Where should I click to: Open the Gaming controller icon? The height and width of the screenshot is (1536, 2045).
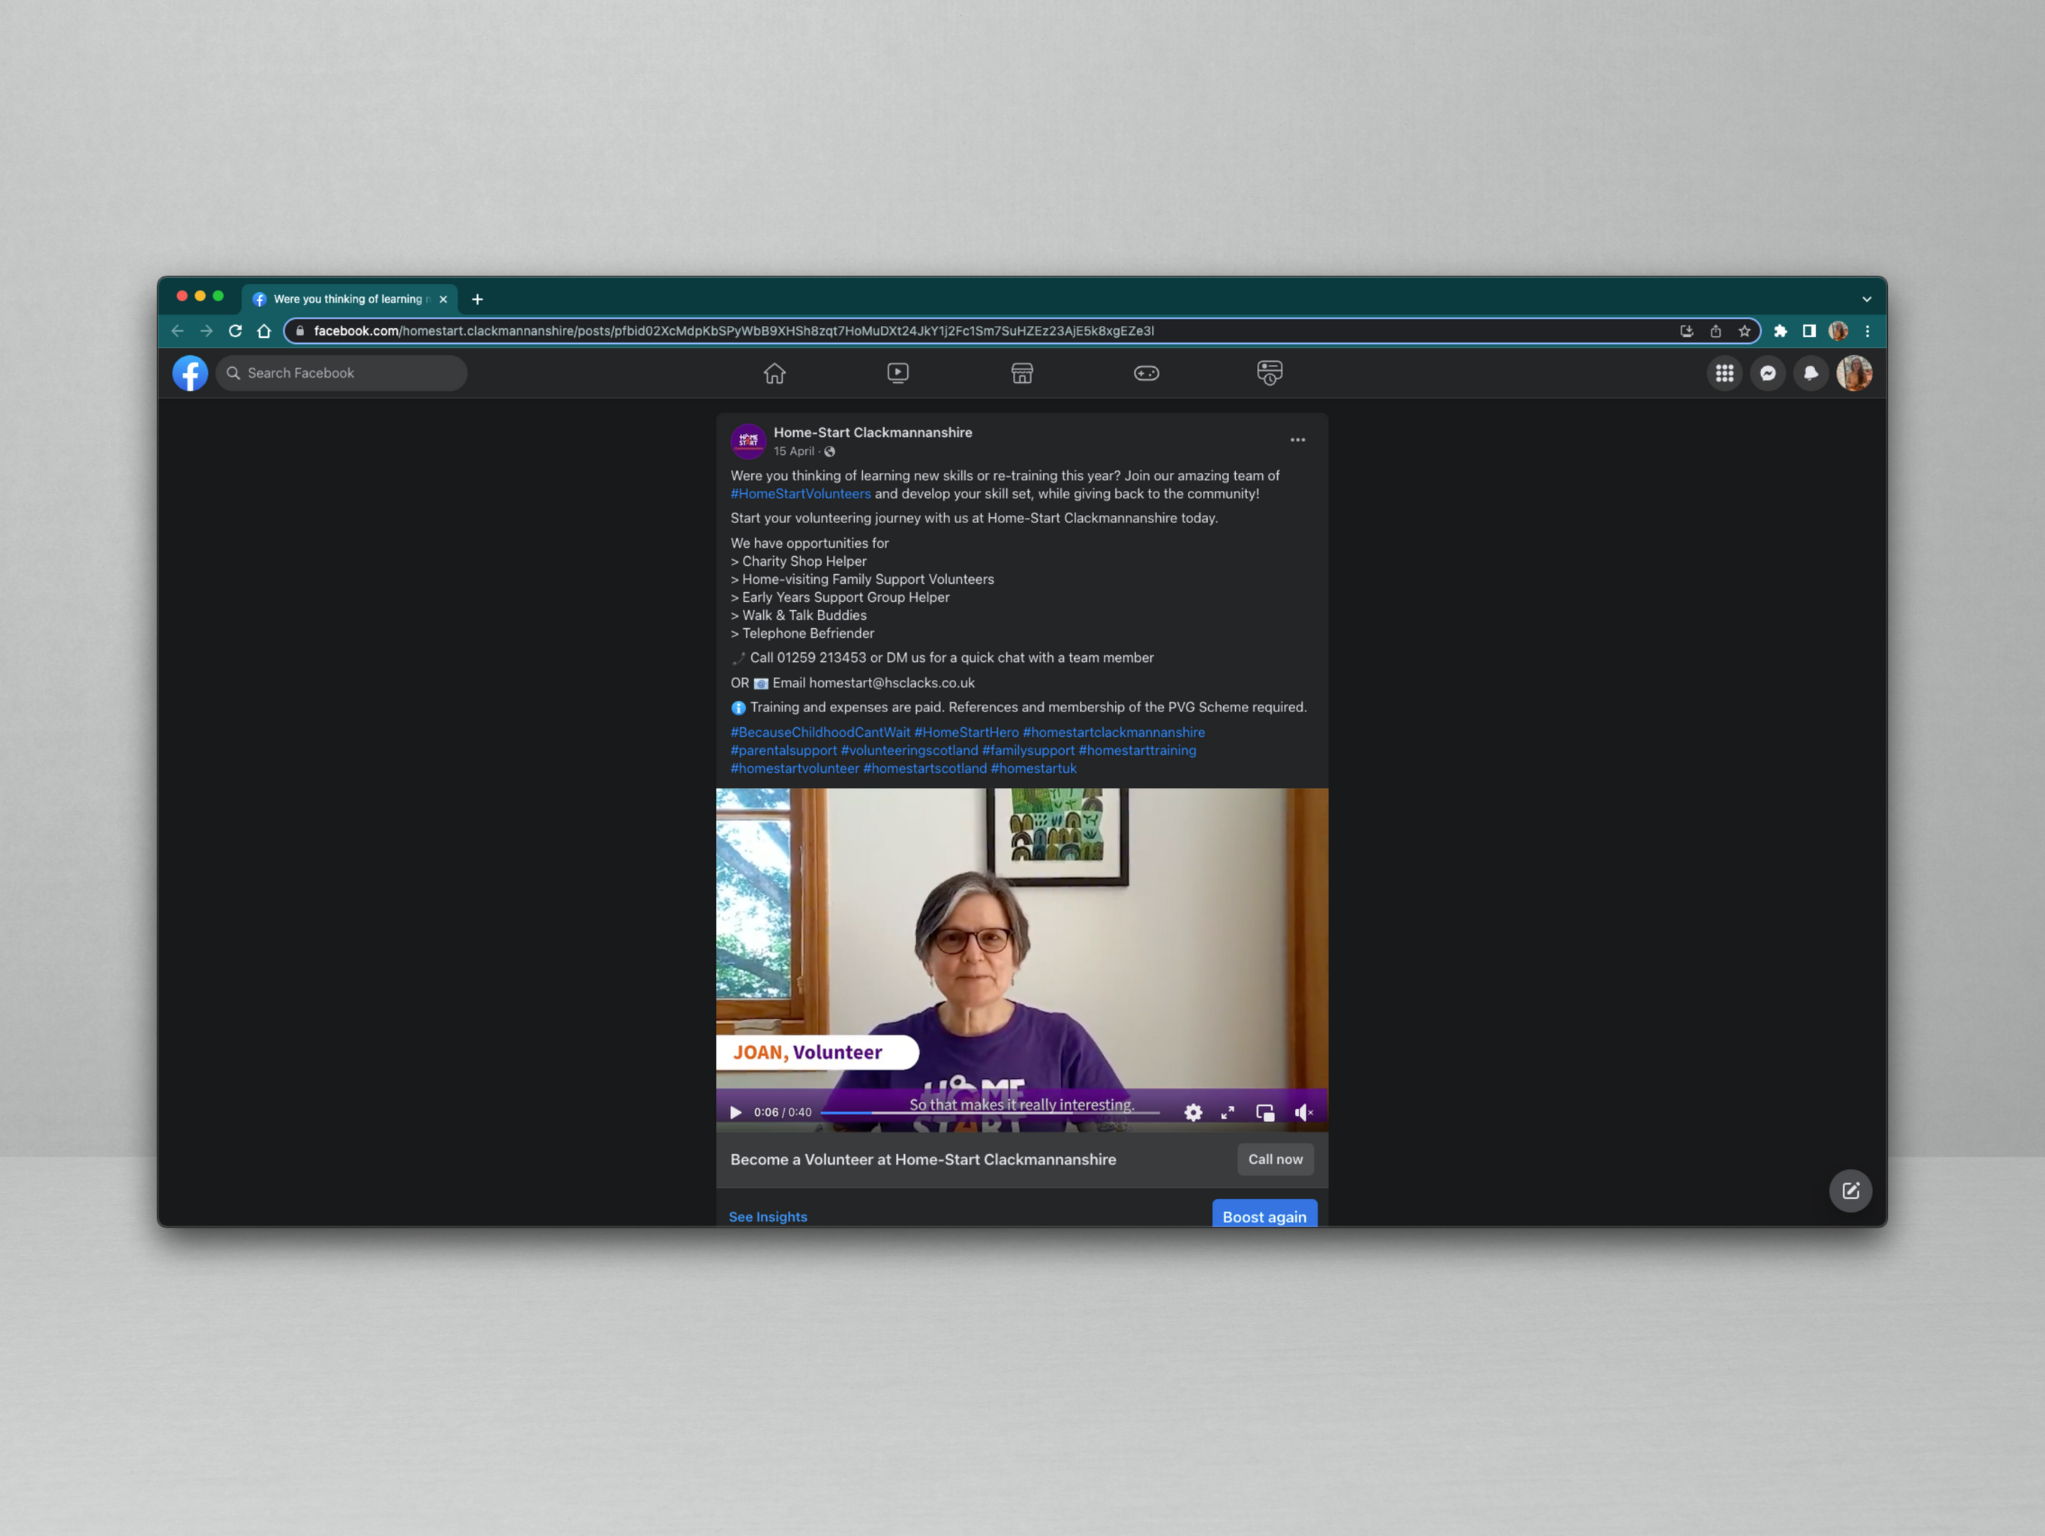pos(1146,373)
